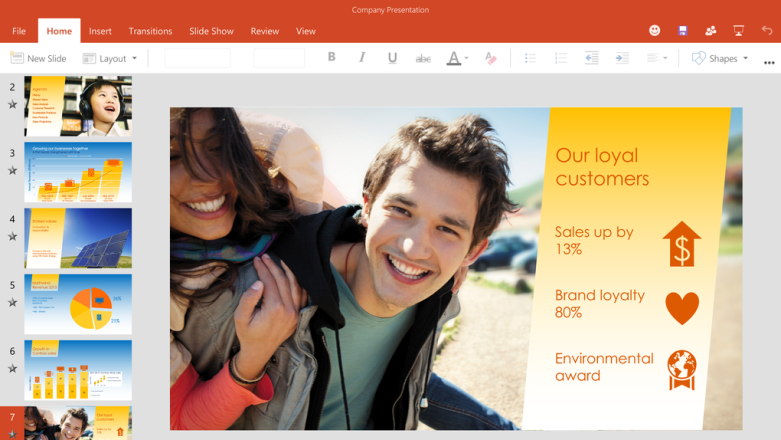Open smiley feedback icon
781x440 pixels.
click(x=654, y=30)
